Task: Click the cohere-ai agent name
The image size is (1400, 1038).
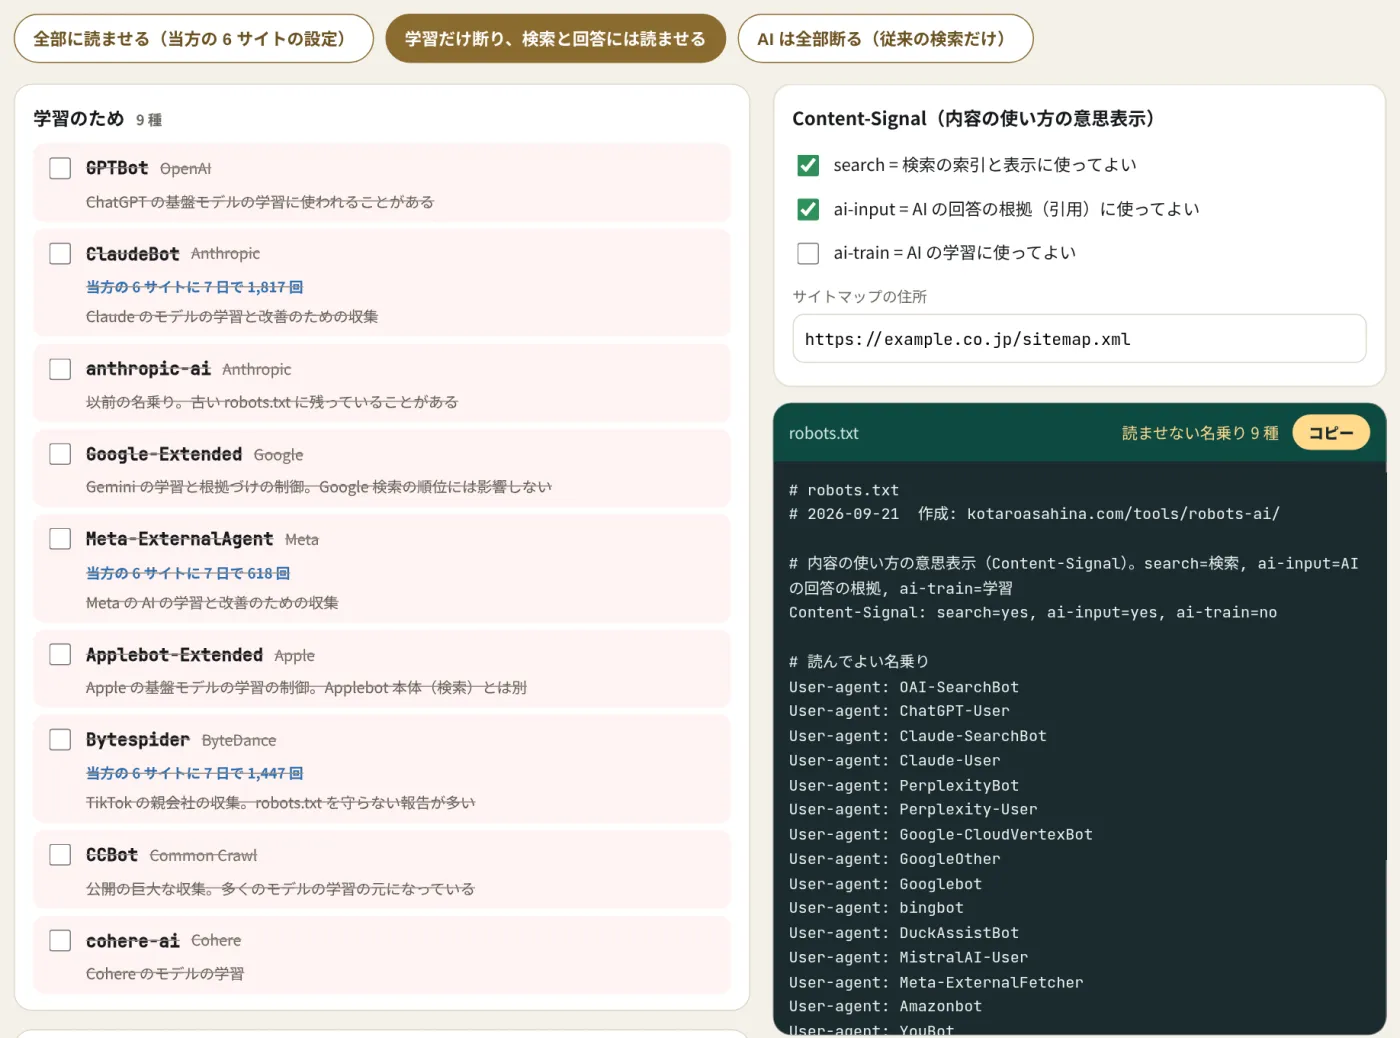Action: pyautogui.click(x=133, y=941)
